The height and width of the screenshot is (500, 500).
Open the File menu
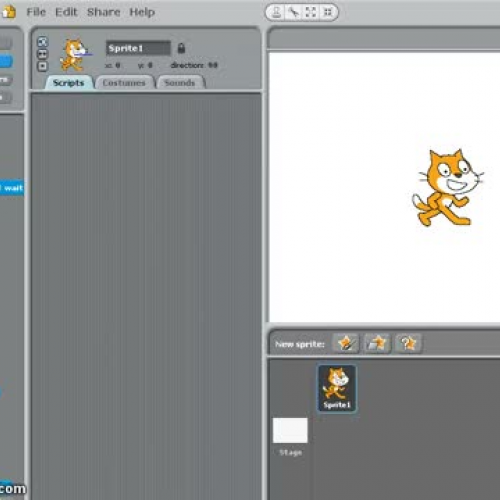(36, 12)
